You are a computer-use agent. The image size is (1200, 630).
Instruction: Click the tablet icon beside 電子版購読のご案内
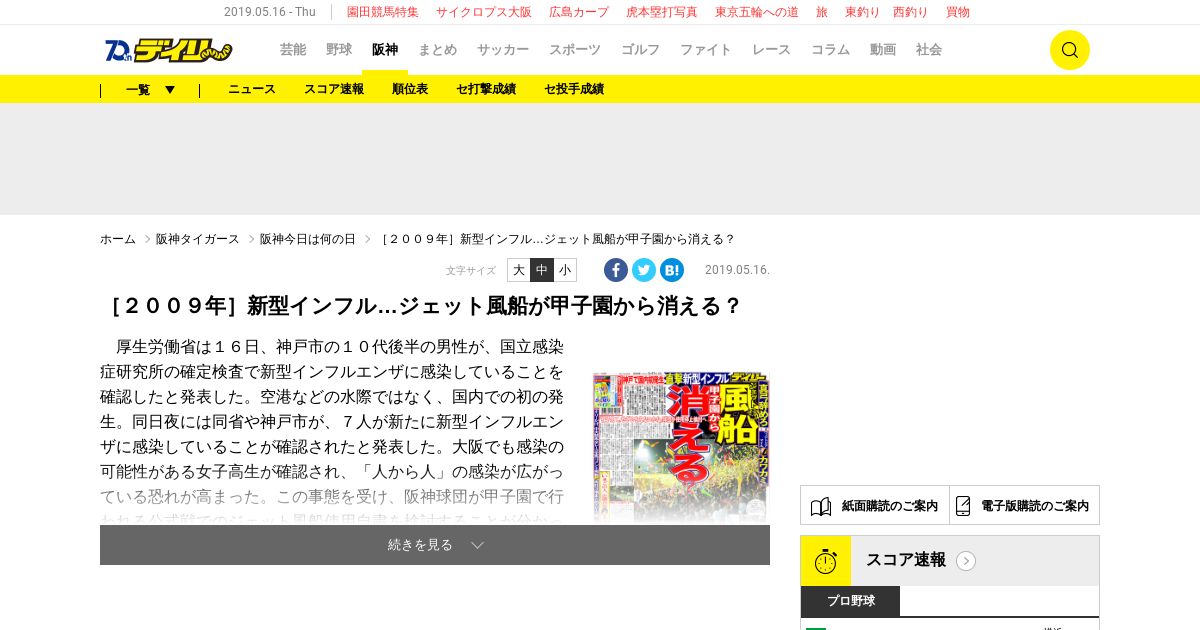pyautogui.click(x=963, y=506)
